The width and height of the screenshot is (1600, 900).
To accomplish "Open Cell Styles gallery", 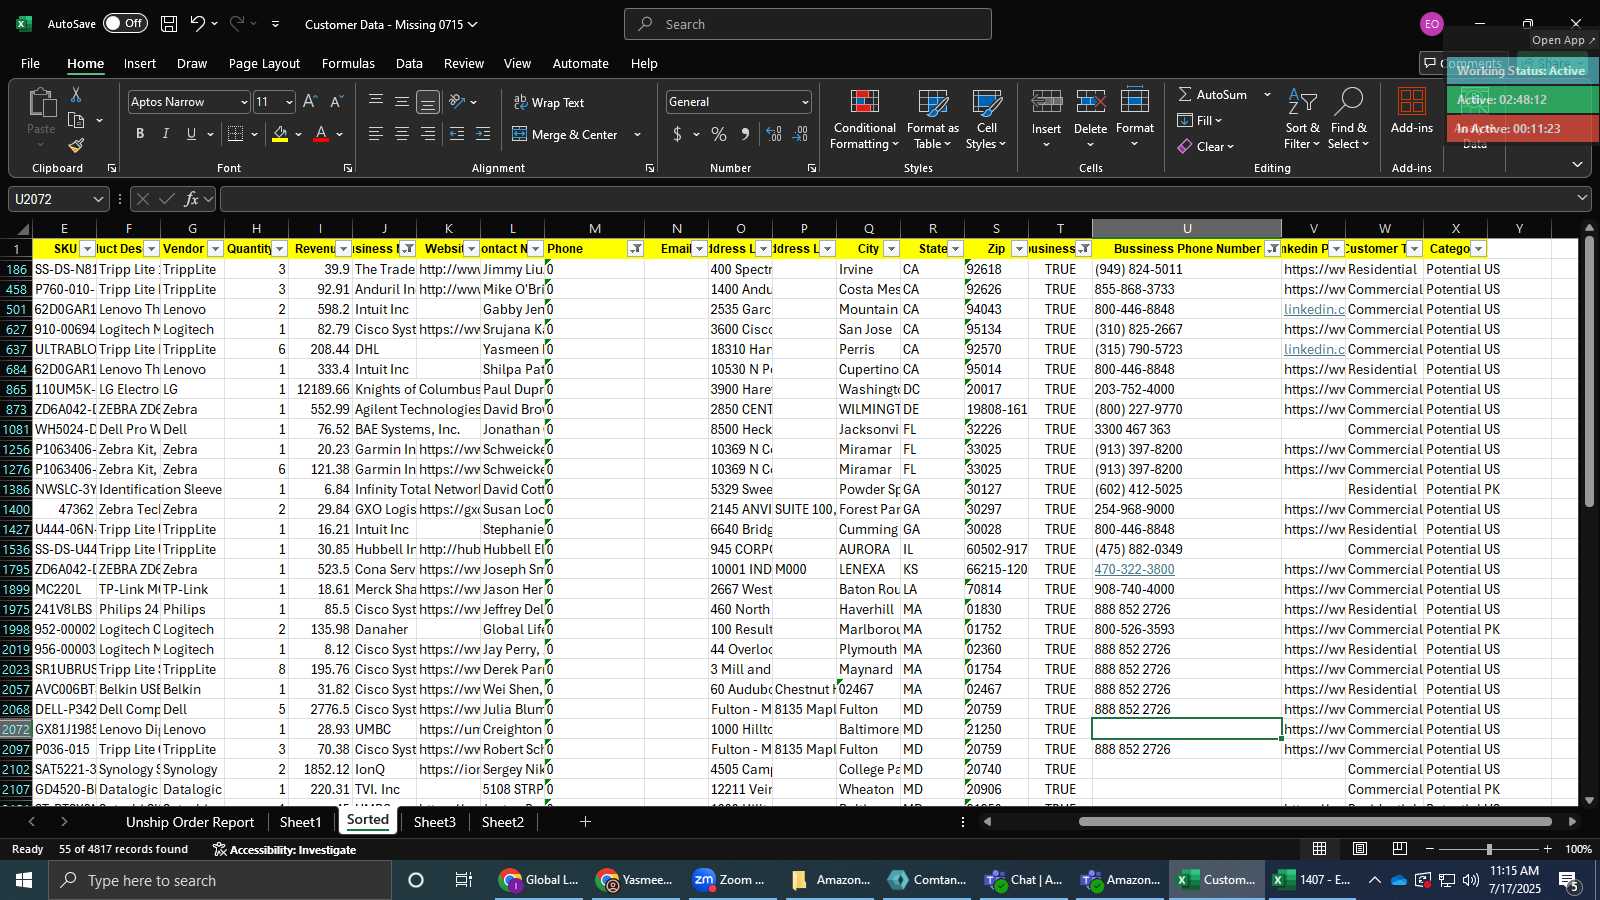I will [x=986, y=120].
